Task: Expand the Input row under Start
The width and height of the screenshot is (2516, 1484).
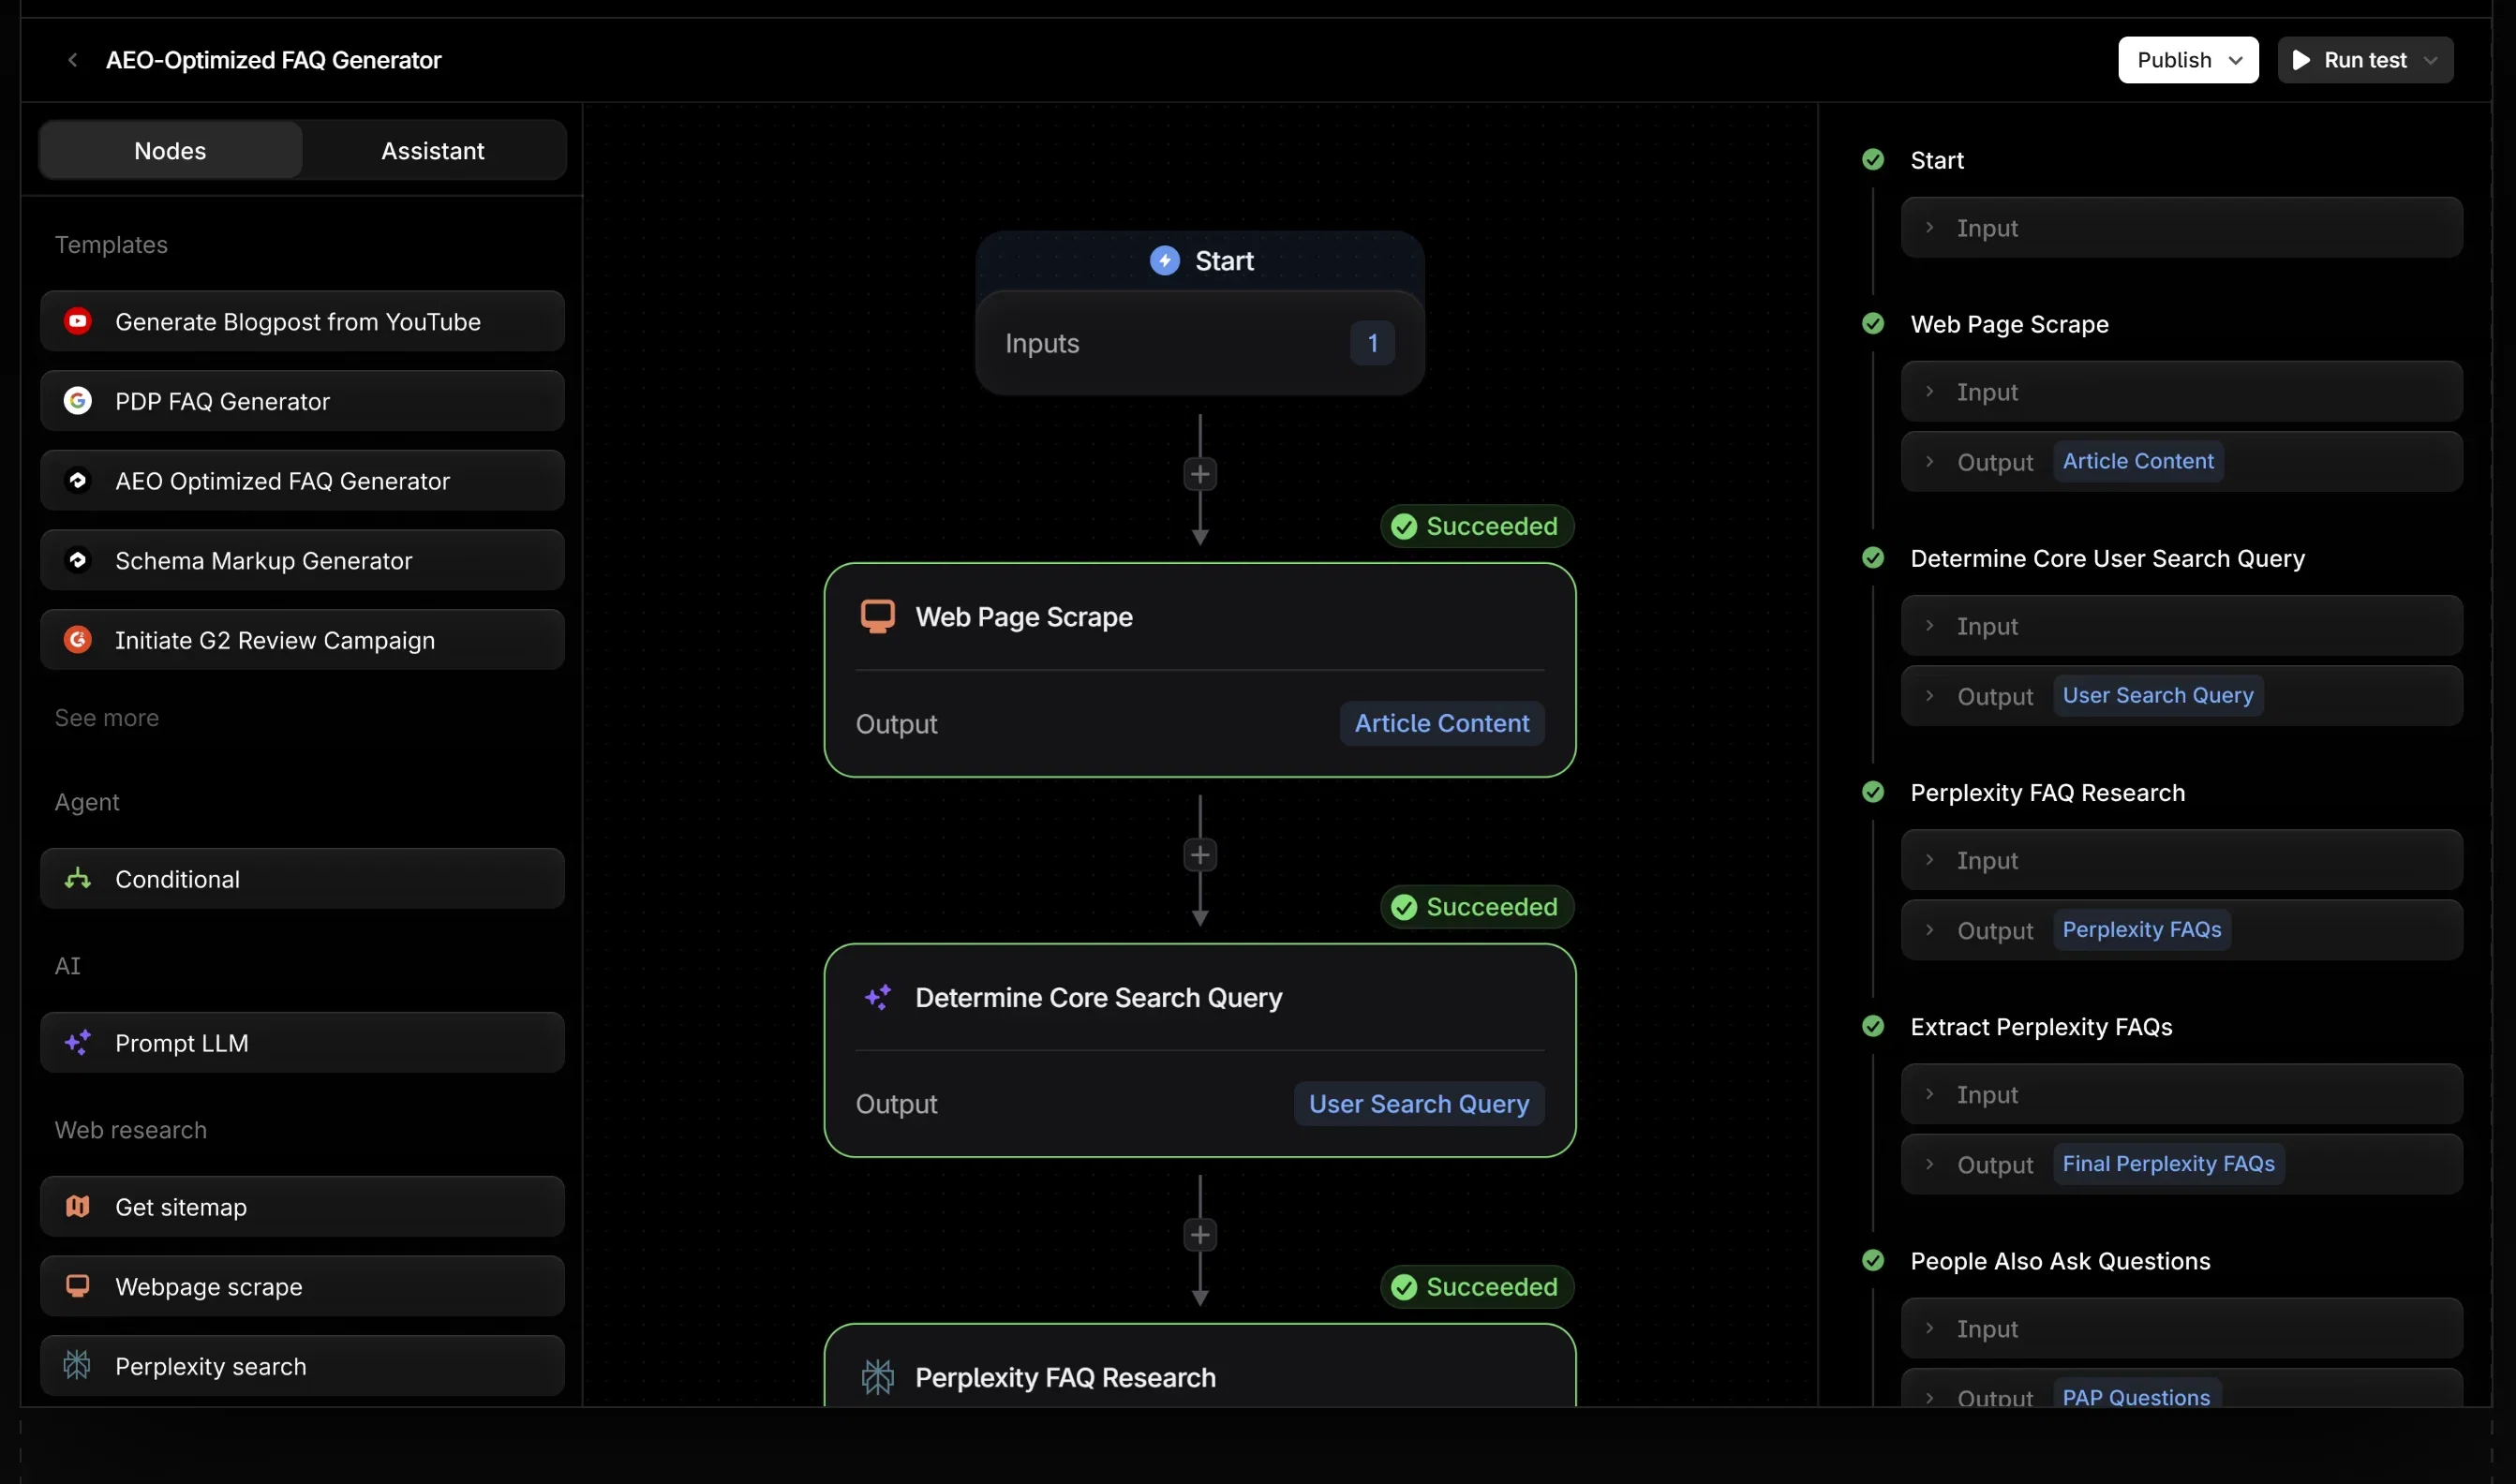Action: [2182, 227]
